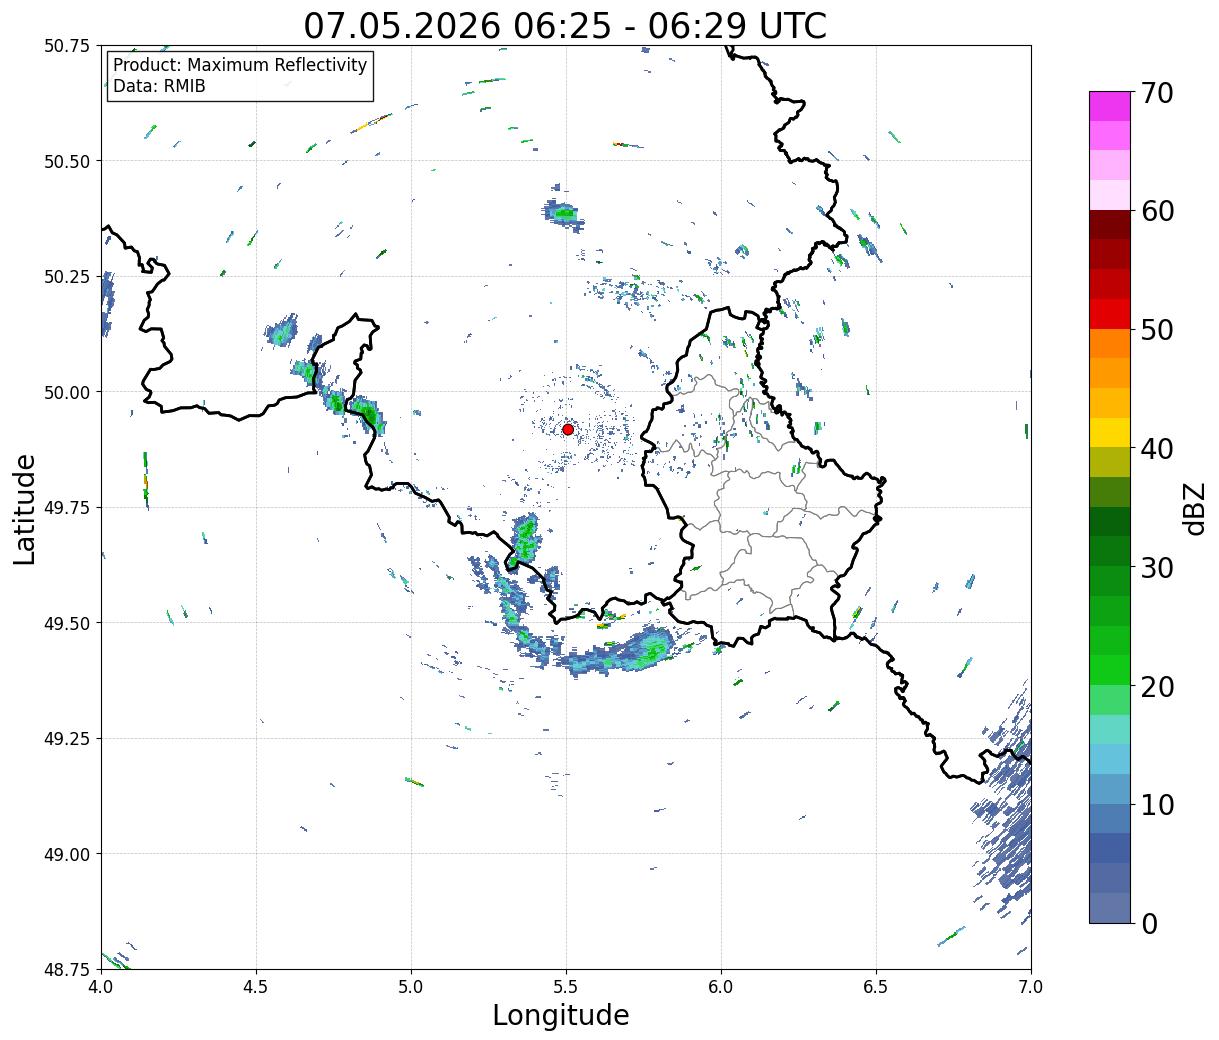Click the red 50 dBZ colorbar segment
Viewport: 1219px width, 1040px height.
(x=1110, y=314)
